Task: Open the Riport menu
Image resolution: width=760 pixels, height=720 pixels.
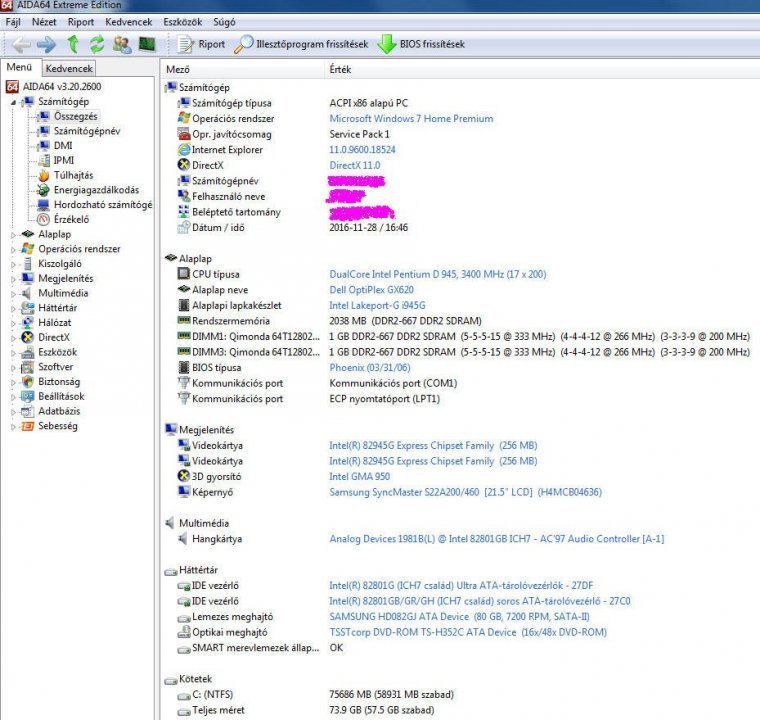Action: click(81, 22)
